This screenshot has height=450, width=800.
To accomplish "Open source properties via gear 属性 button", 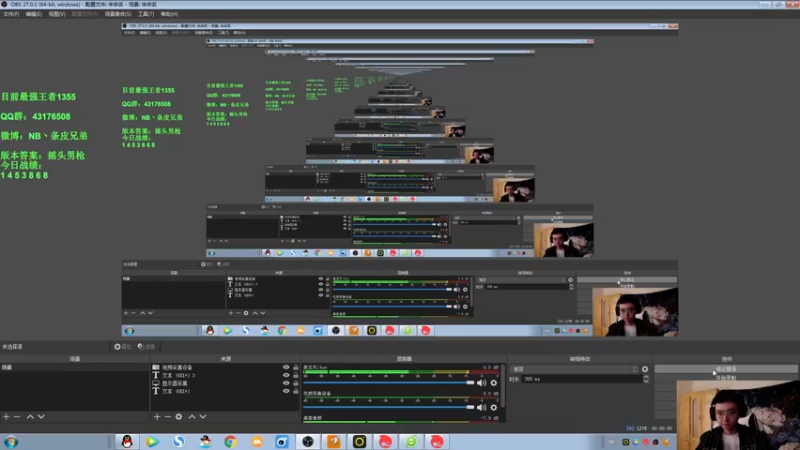I will 122,346.
